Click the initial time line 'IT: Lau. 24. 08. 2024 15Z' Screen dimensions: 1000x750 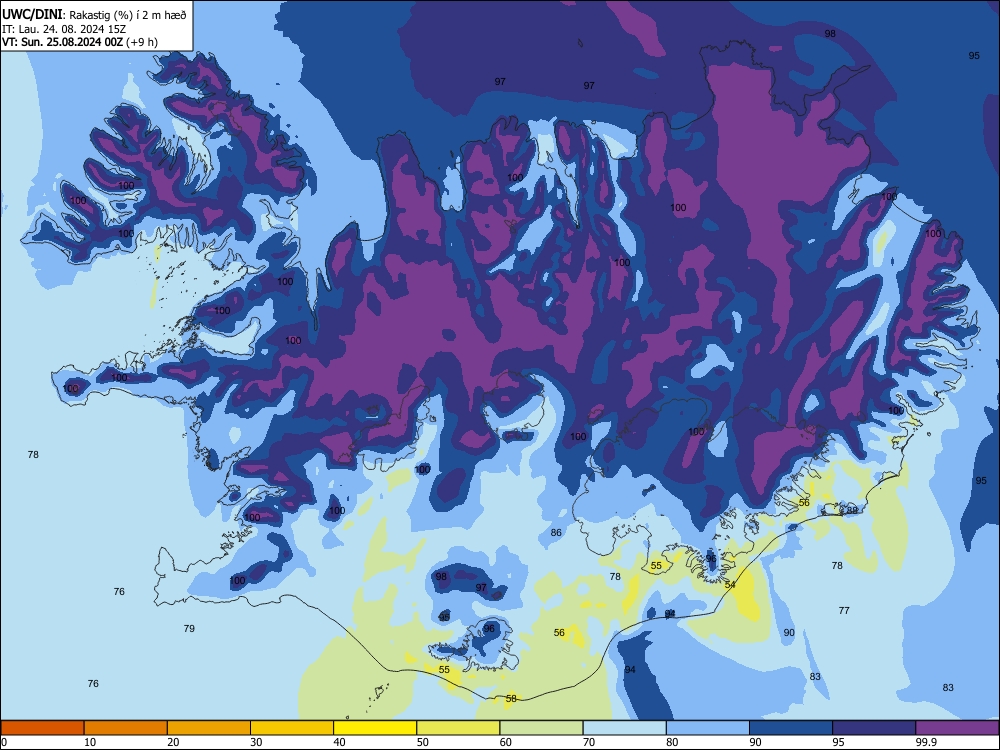pos(64,29)
